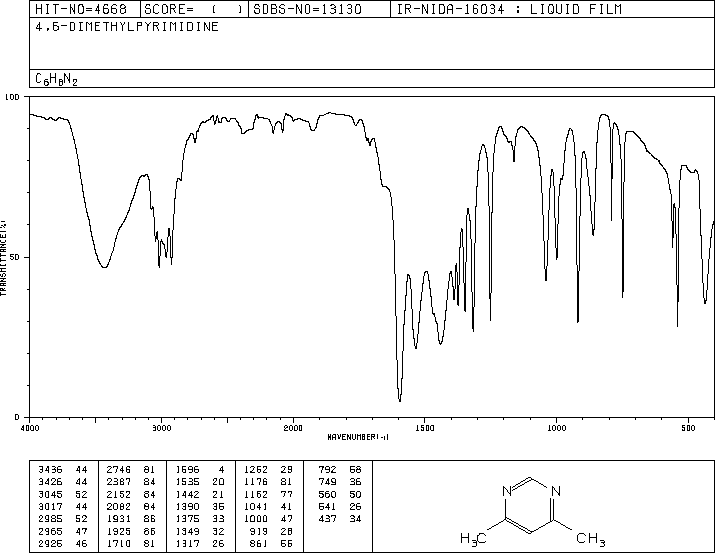Click the 1262 peak table entry
The width and height of the screenshot is (715, 553).
point(268,469)
